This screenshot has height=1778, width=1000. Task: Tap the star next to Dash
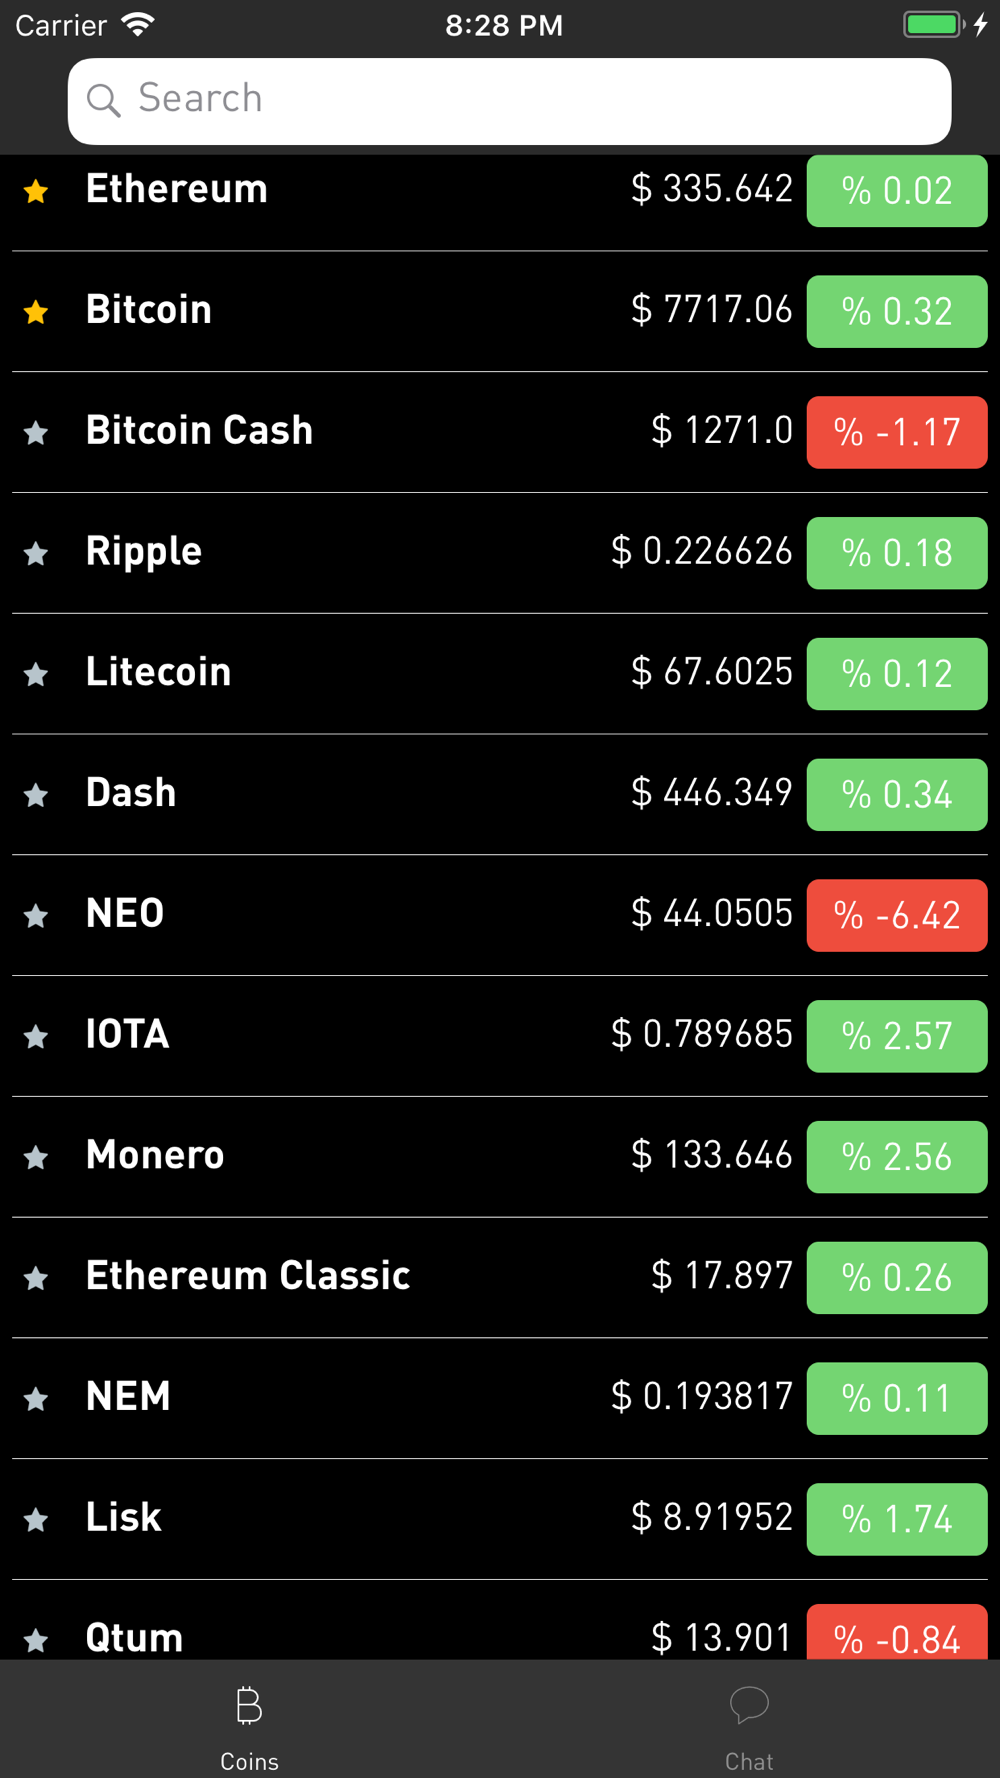point(36,796)
